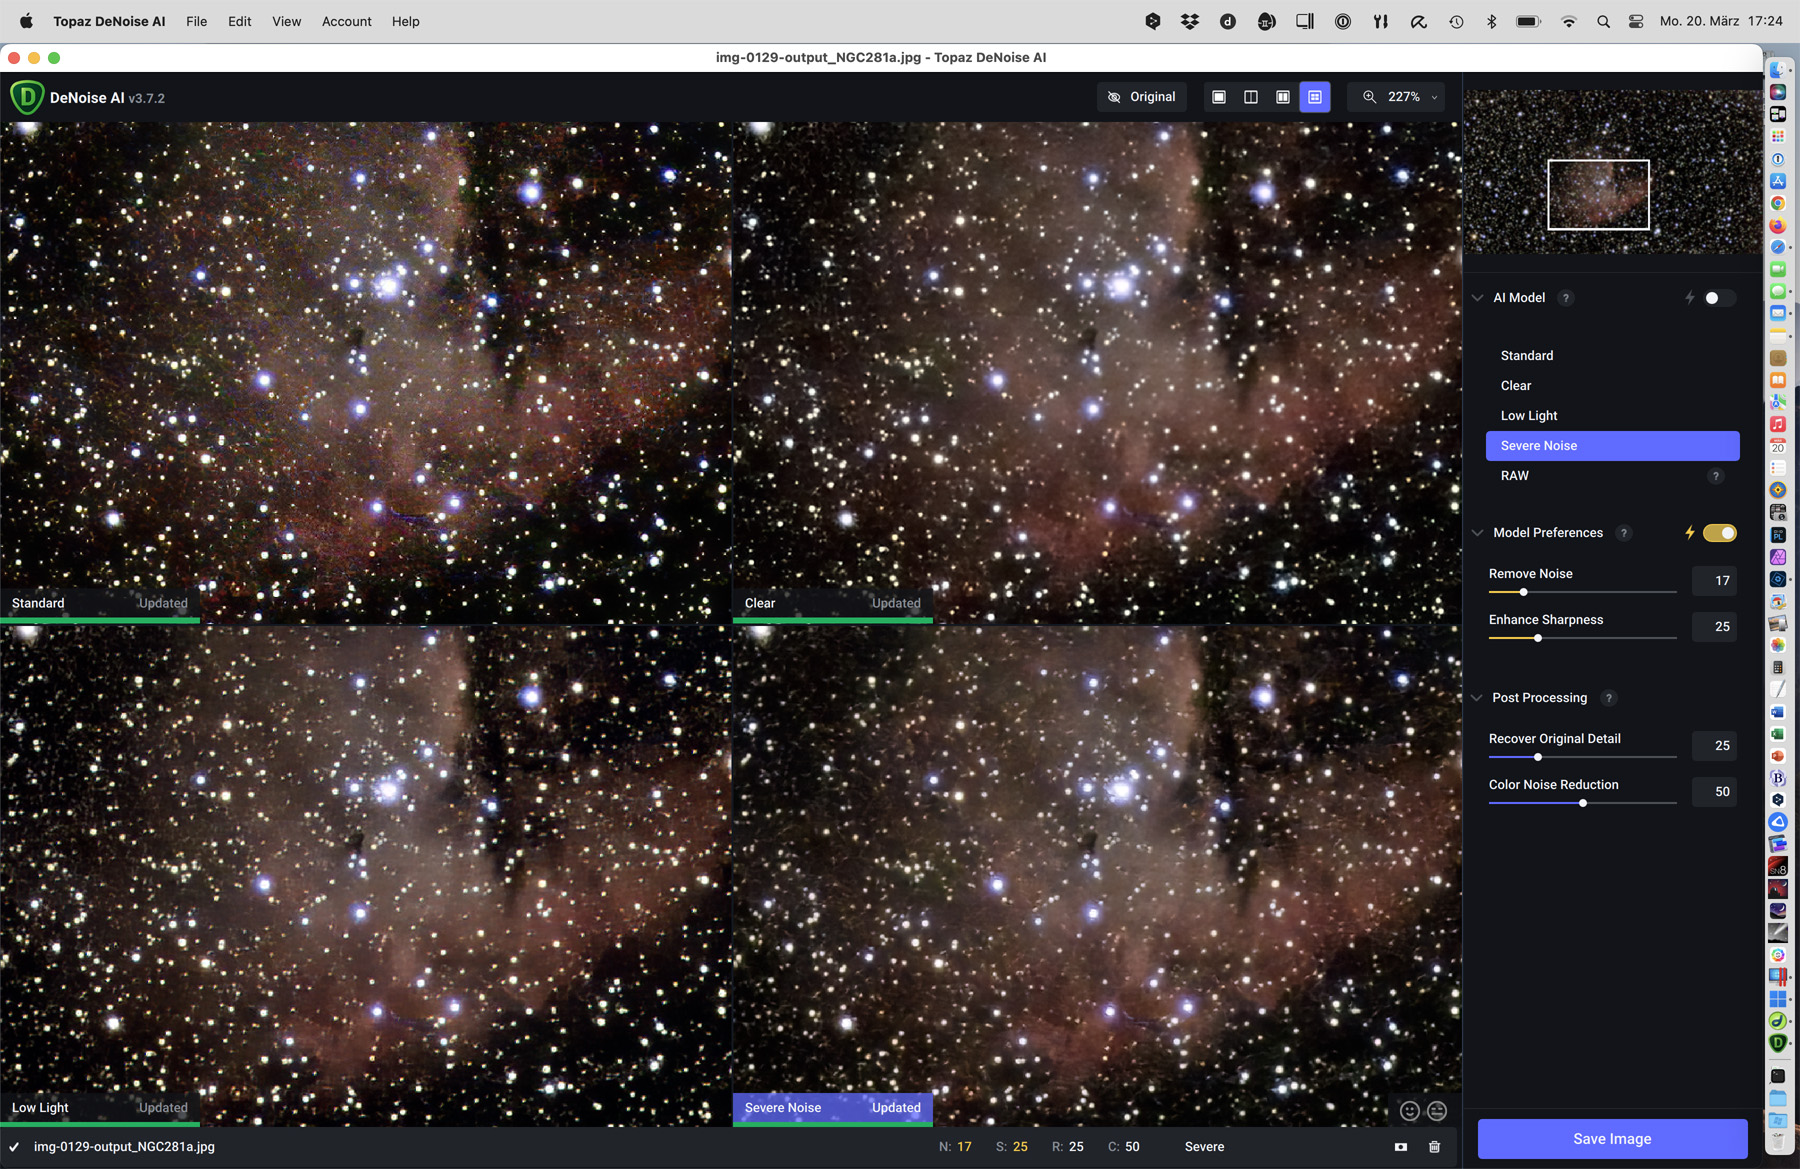This screenshot has width=1800, height=1169.
Task: Open Post Processing help question mark
Action: (x=1608, y=698)
